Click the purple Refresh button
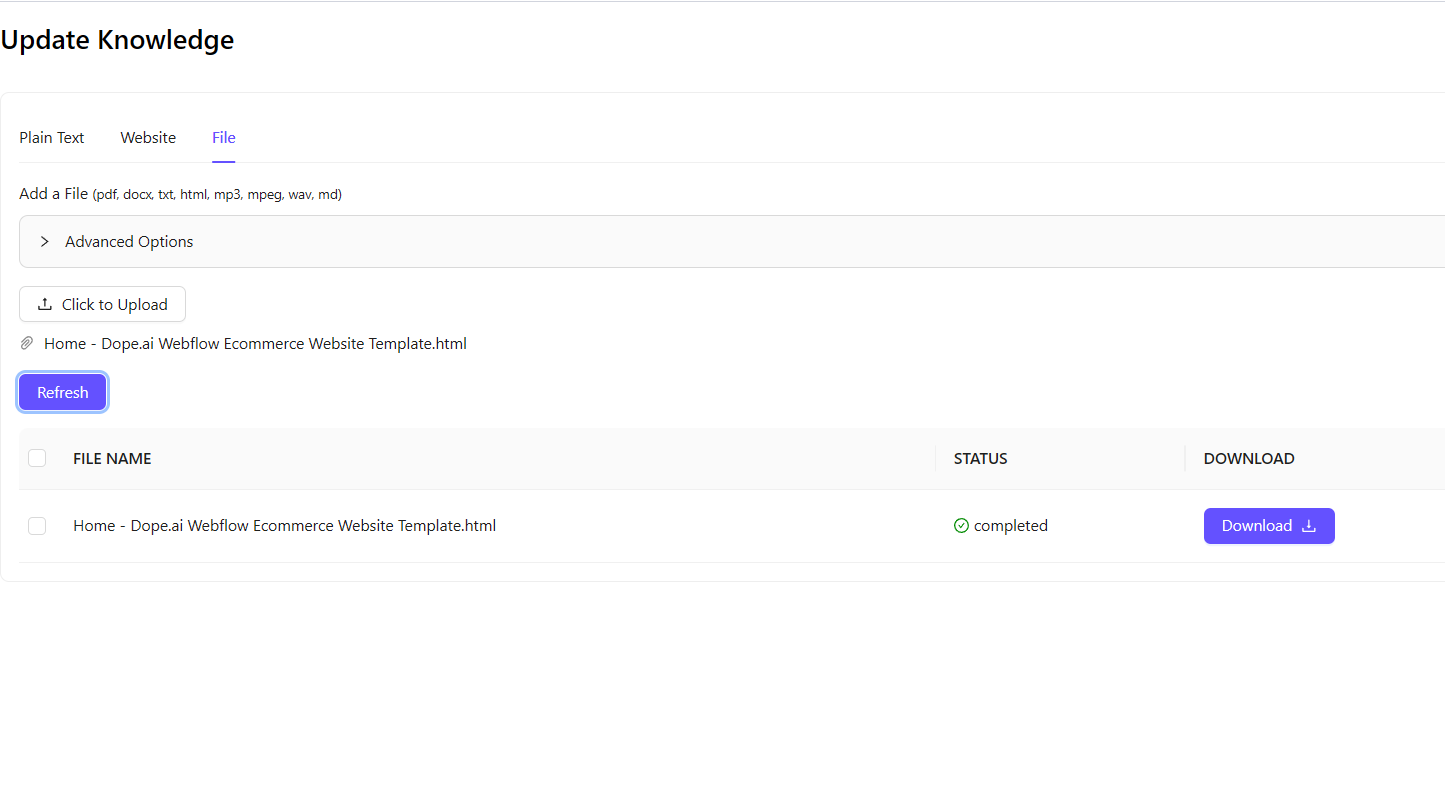The height and width of the screenshot is (805, 1445). 63,393
